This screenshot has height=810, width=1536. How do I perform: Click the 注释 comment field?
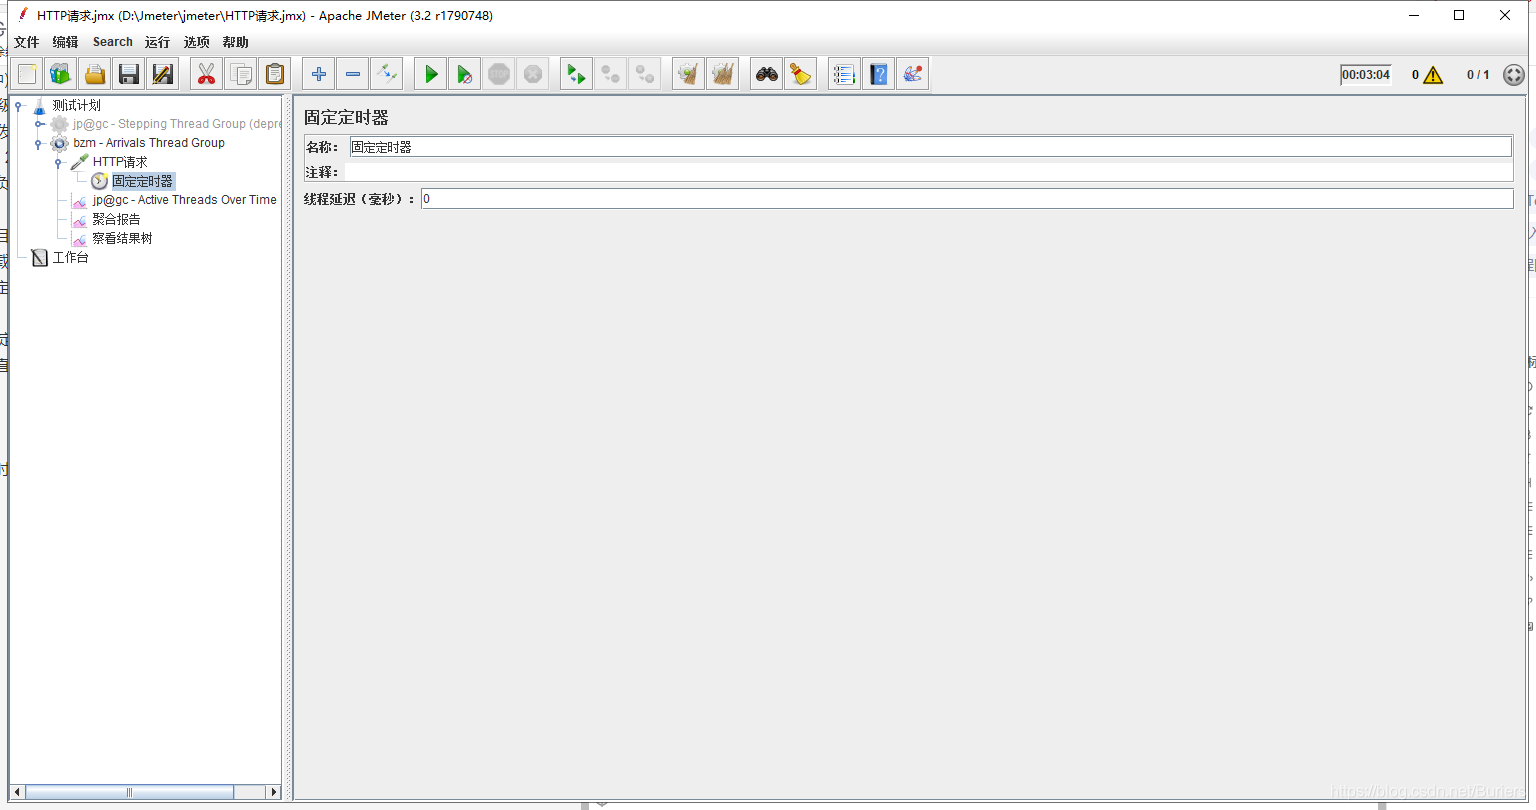[x=928, y=172]
